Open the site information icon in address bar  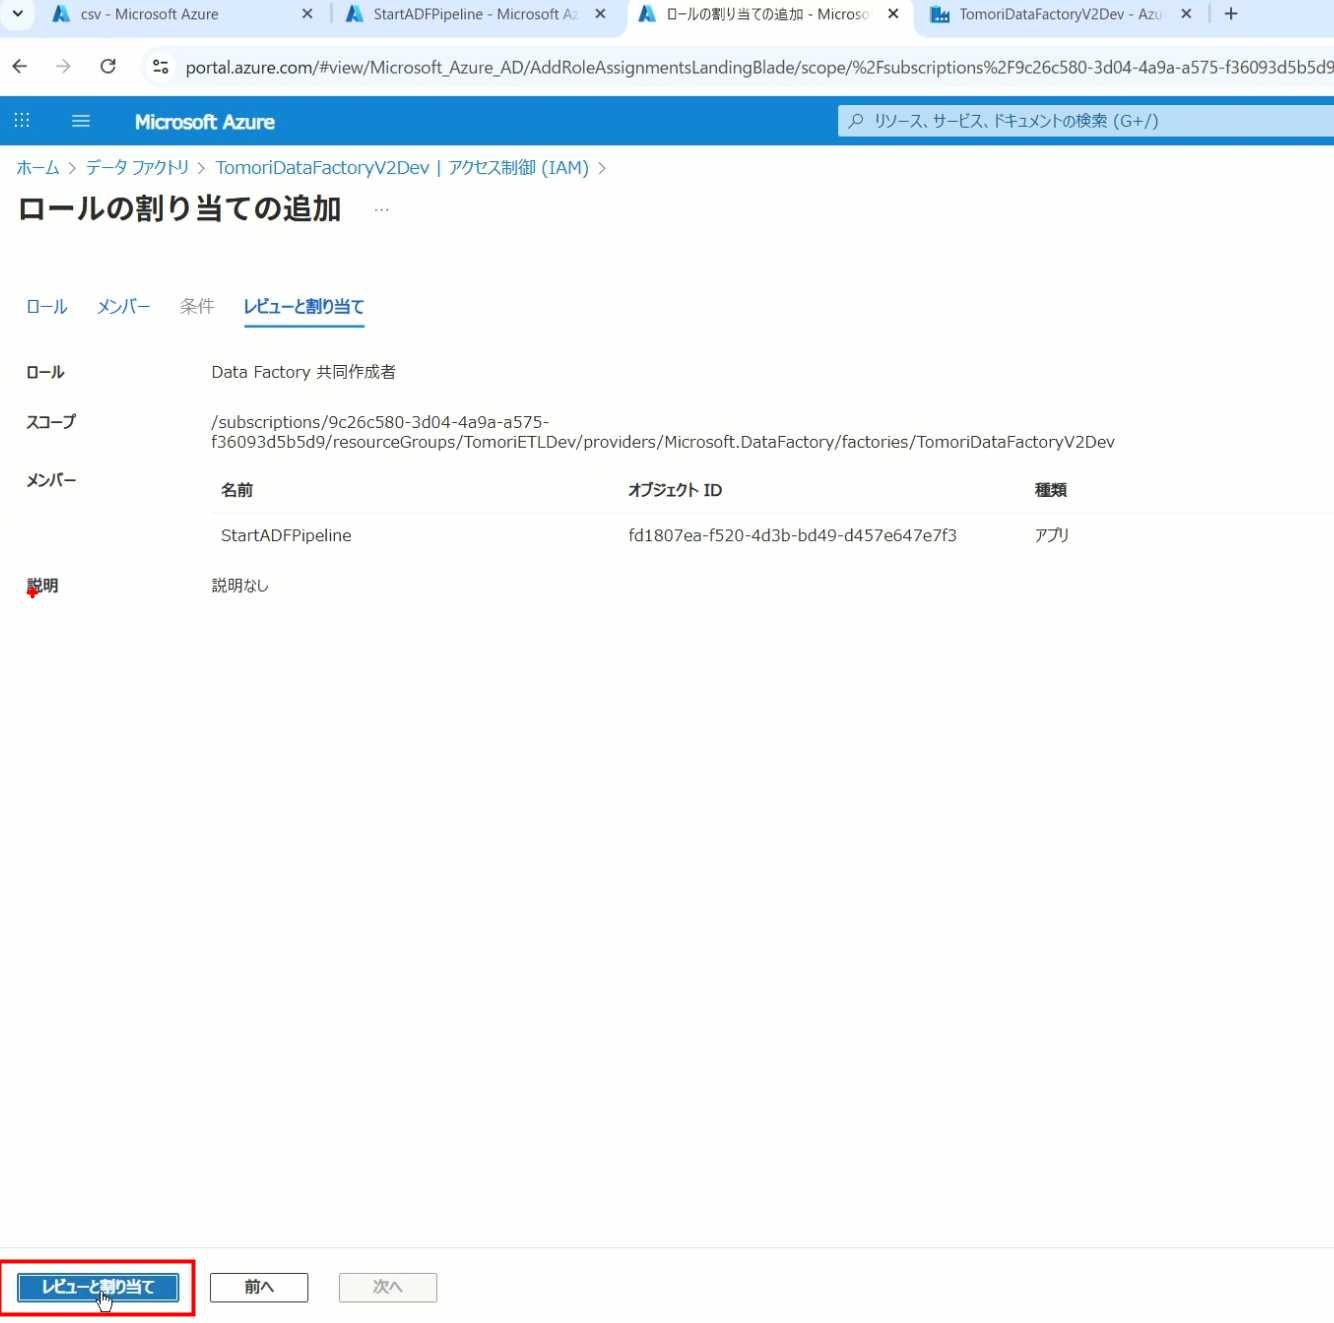[160, 67]
